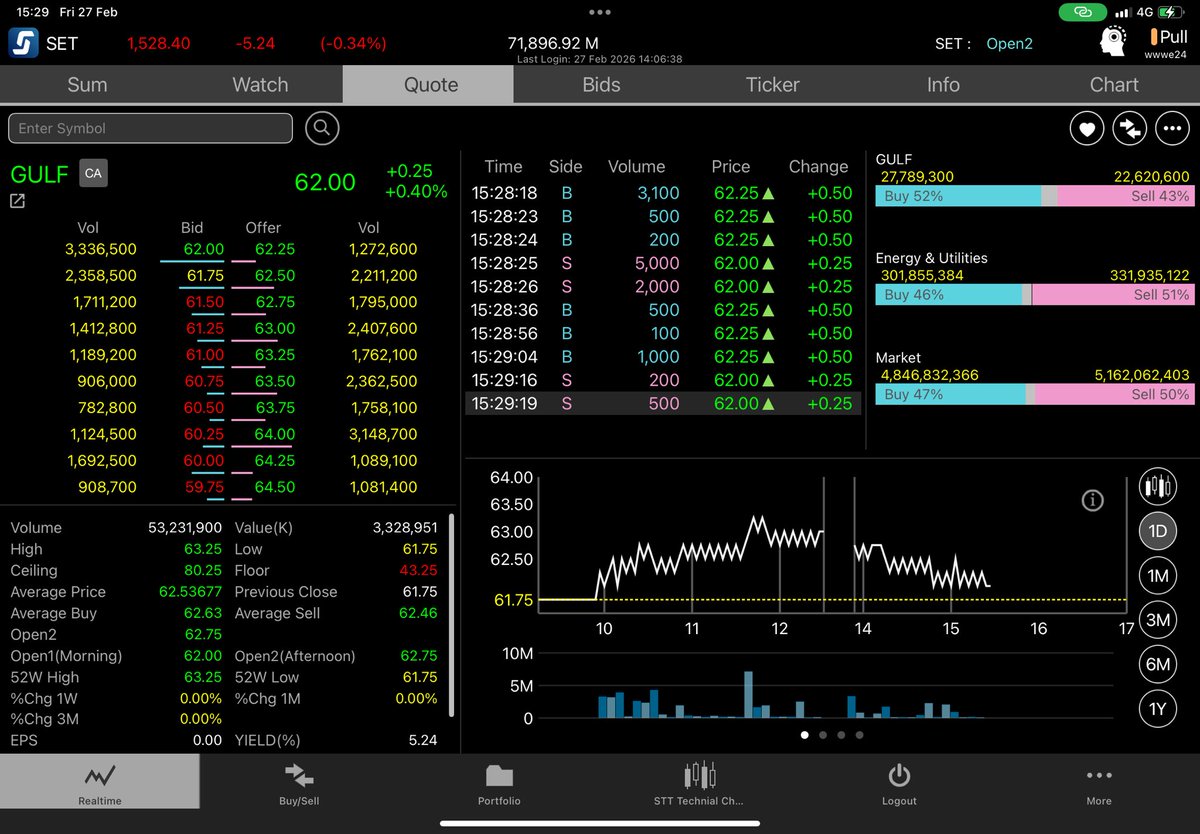Open the More menu at bottom right
Image resolution: width=1200 pixels, height=834 pixels.
(1098, 784)
